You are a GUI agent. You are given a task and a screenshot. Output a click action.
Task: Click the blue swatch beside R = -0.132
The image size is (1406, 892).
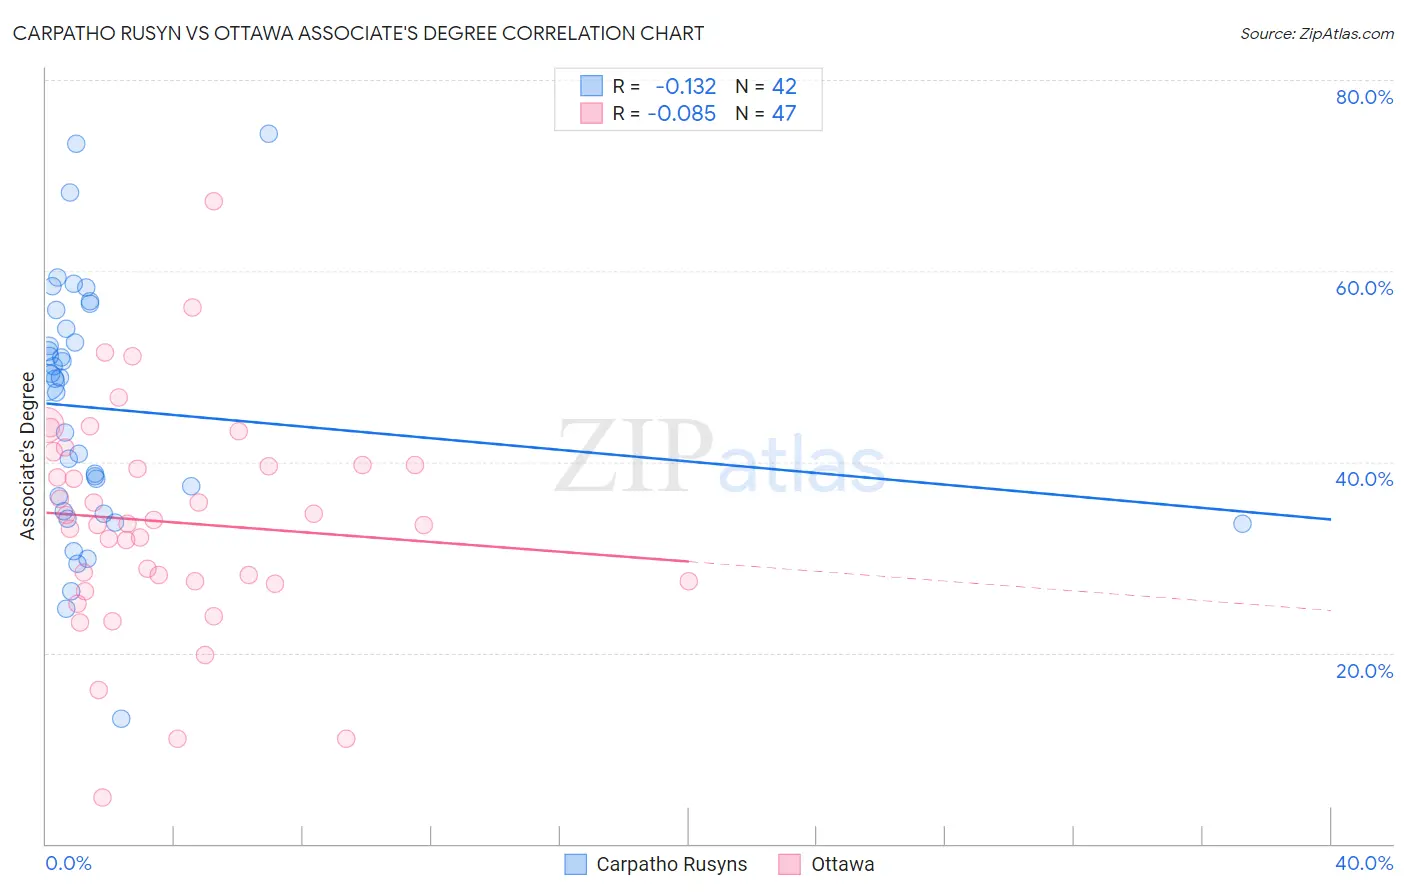[591, 86]
